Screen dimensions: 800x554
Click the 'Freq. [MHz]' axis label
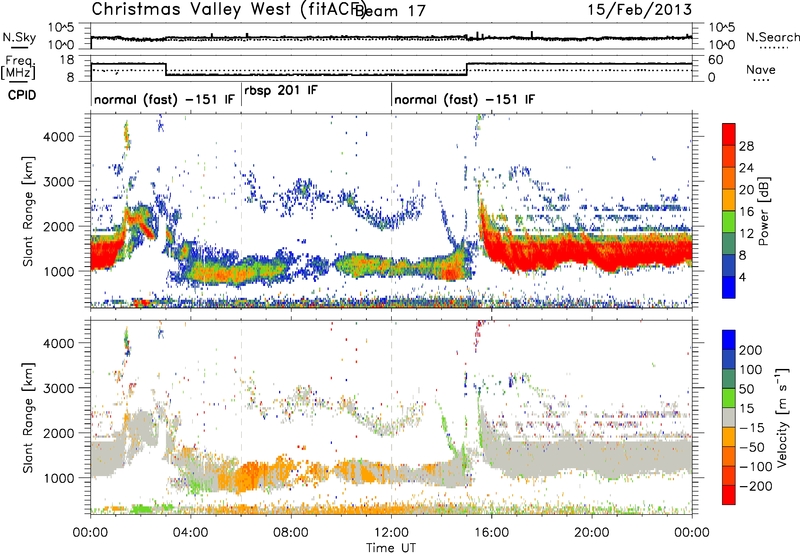(18, 67)
